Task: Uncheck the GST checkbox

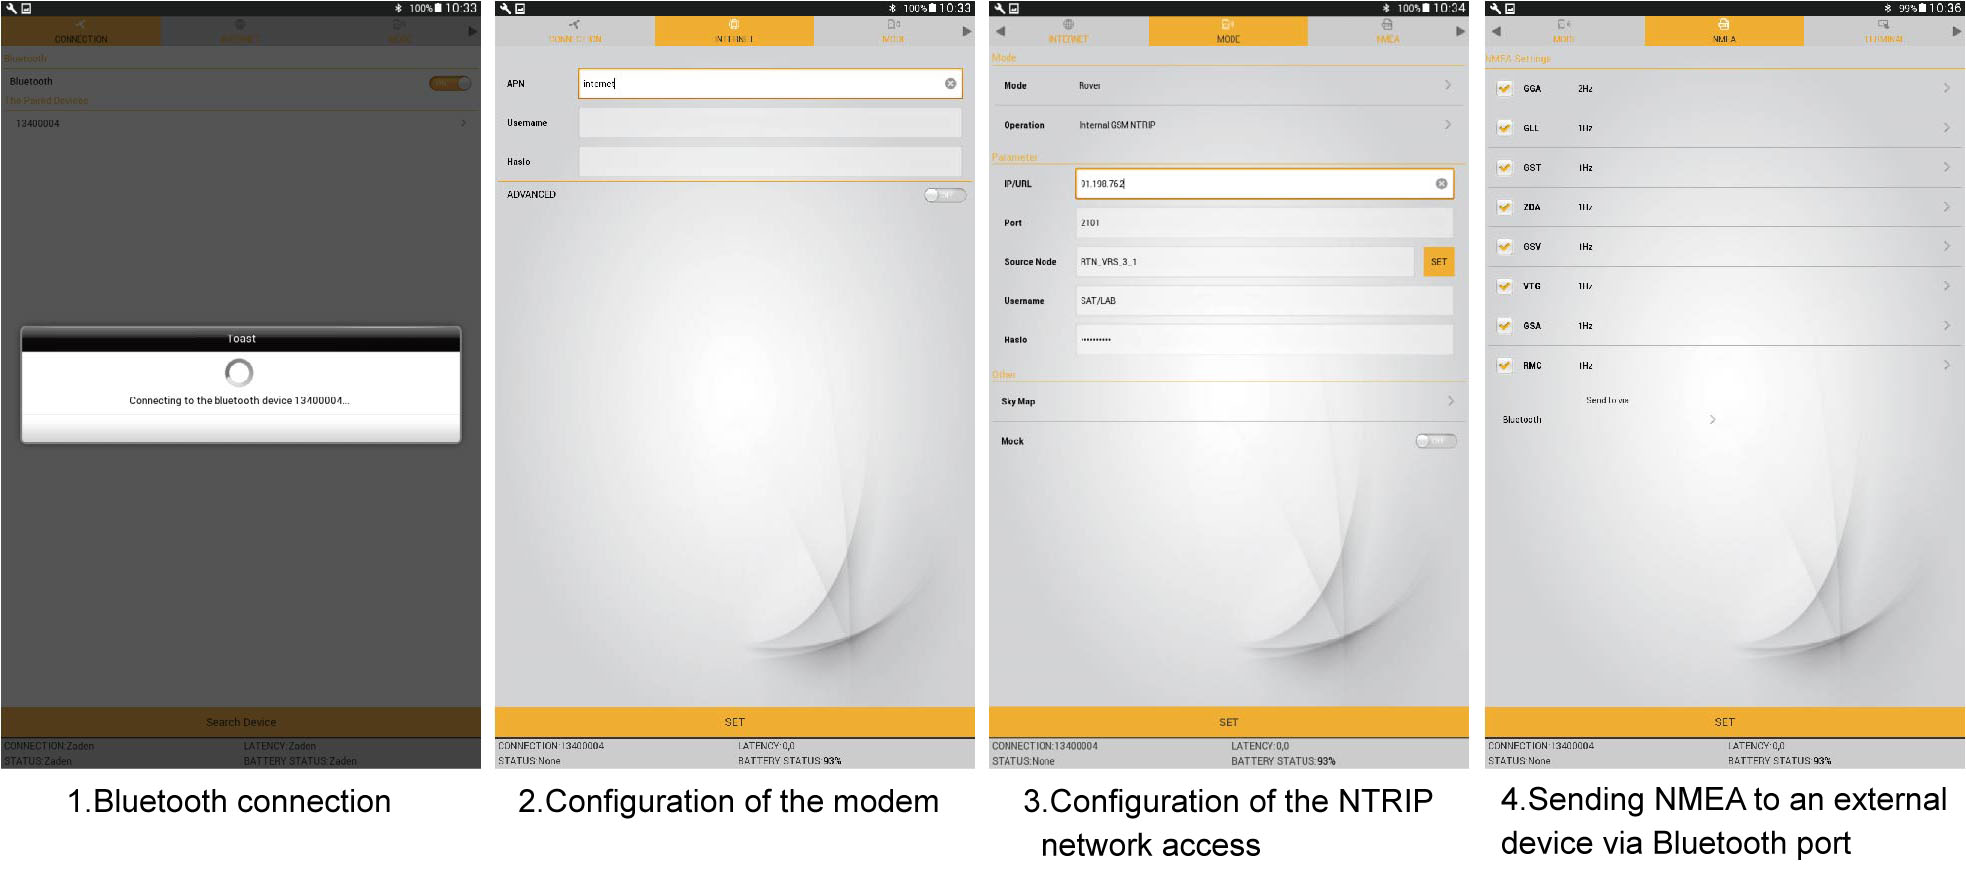Action: pyautogui.click(x=1504, y=167)
